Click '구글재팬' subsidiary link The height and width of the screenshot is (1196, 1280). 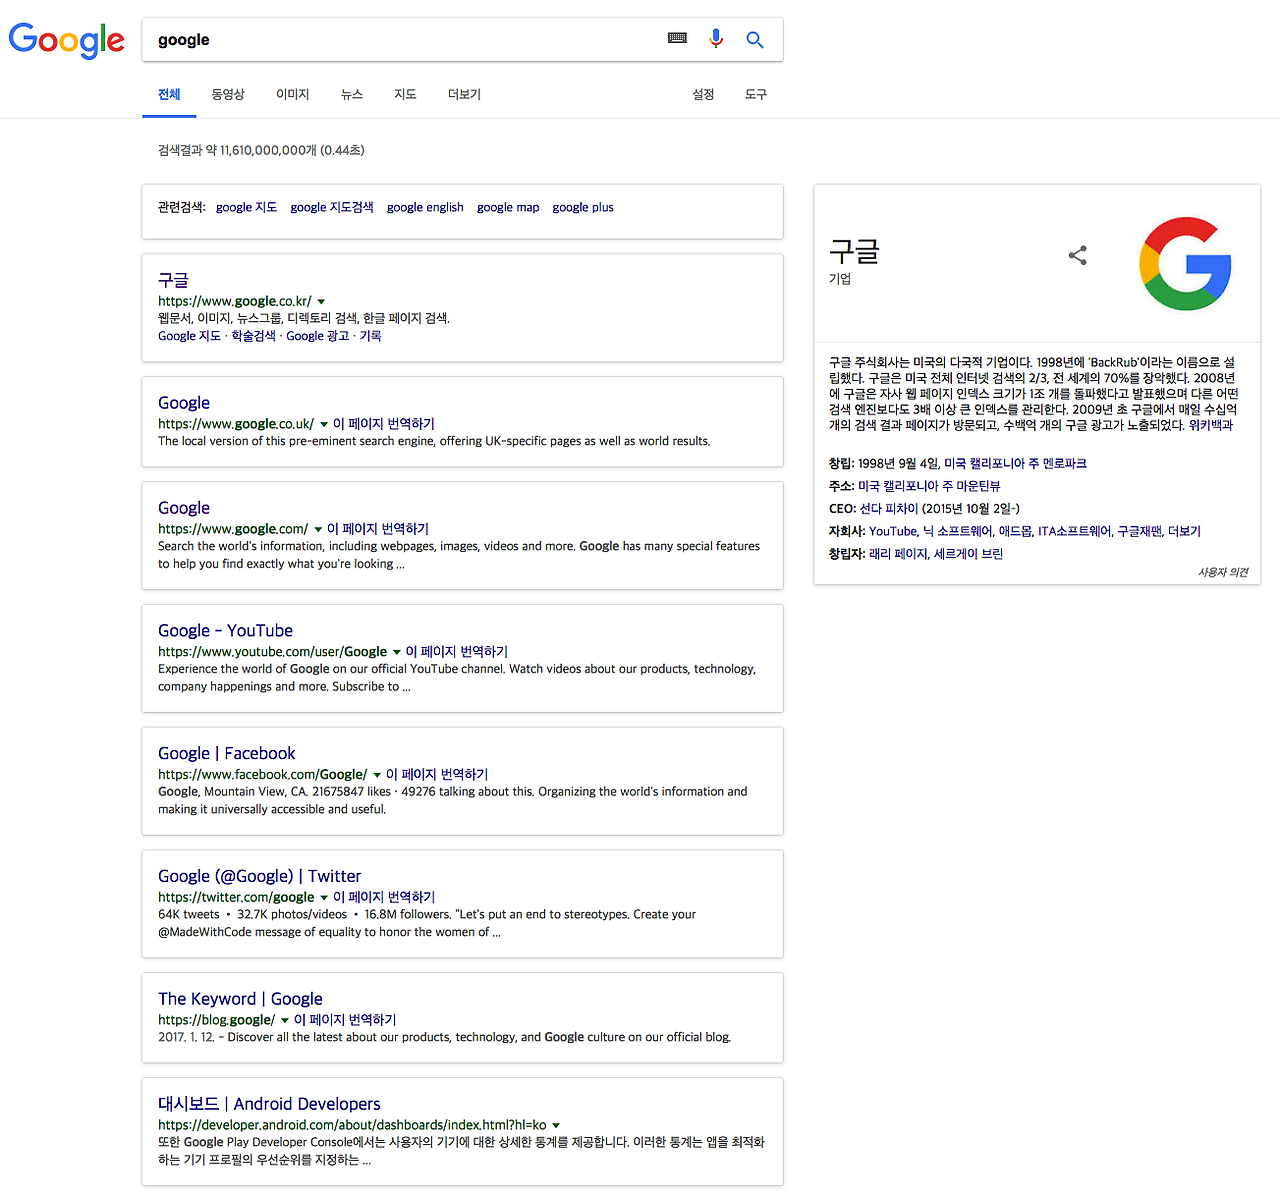tap(1140, 532)
